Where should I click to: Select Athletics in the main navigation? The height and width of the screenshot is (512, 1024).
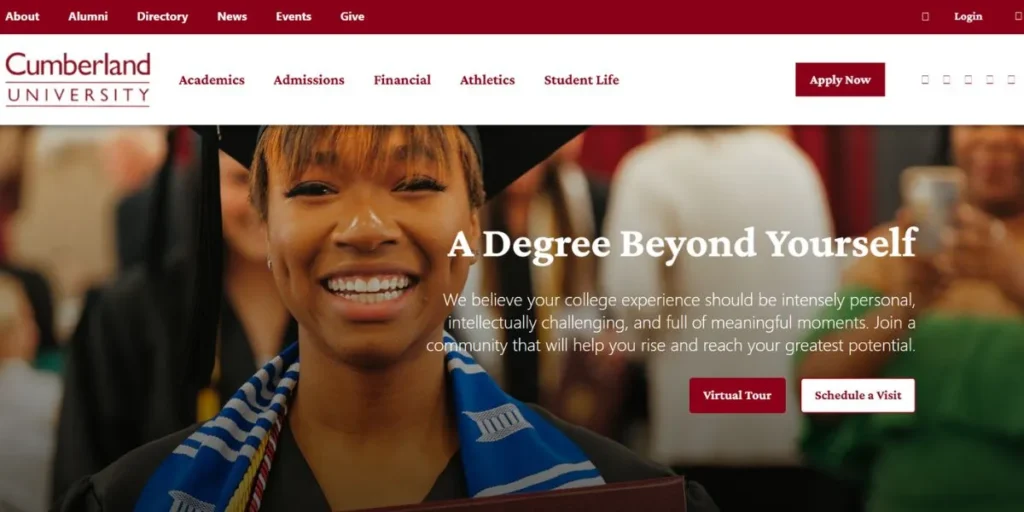[487, 80]
